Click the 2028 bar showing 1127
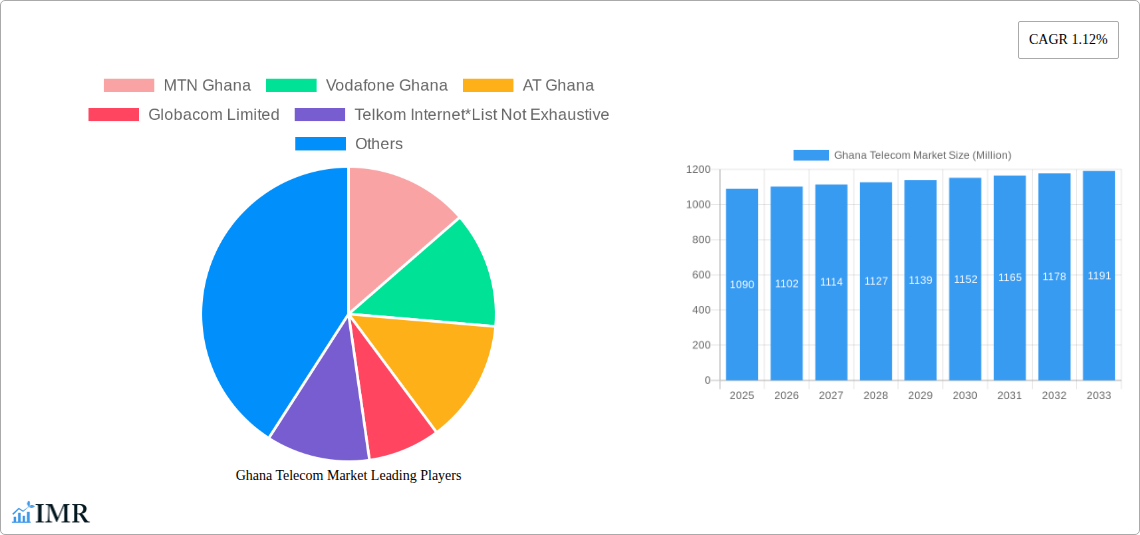Image resolution: width=1140 pixels, height=535 pixels. tap(876, 281)
